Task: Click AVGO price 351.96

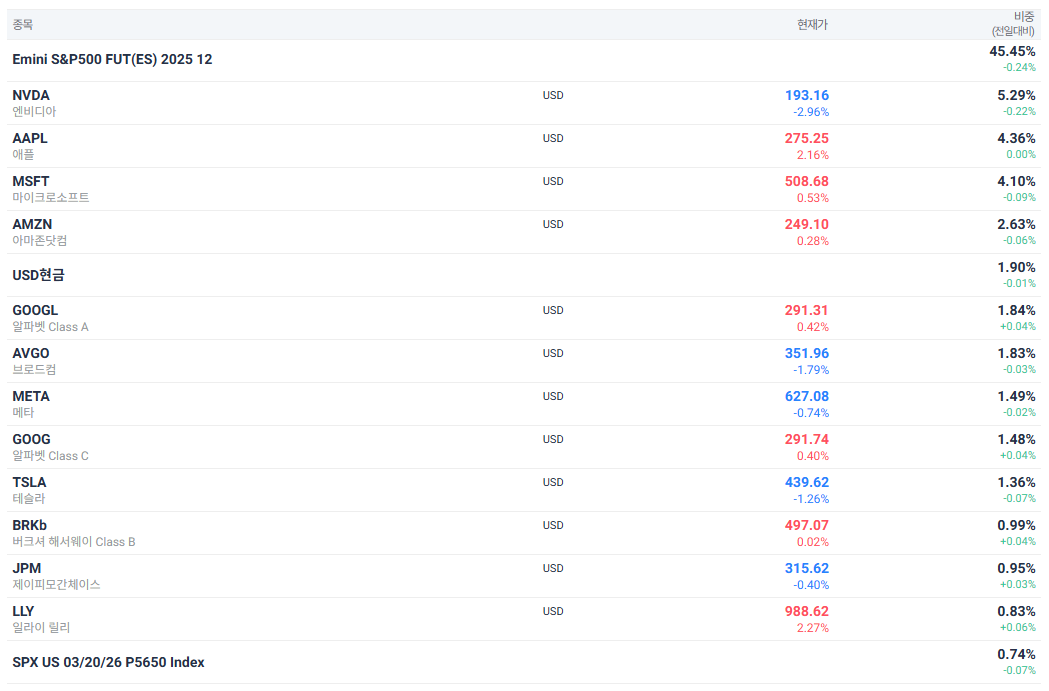Action: (807, 353)
